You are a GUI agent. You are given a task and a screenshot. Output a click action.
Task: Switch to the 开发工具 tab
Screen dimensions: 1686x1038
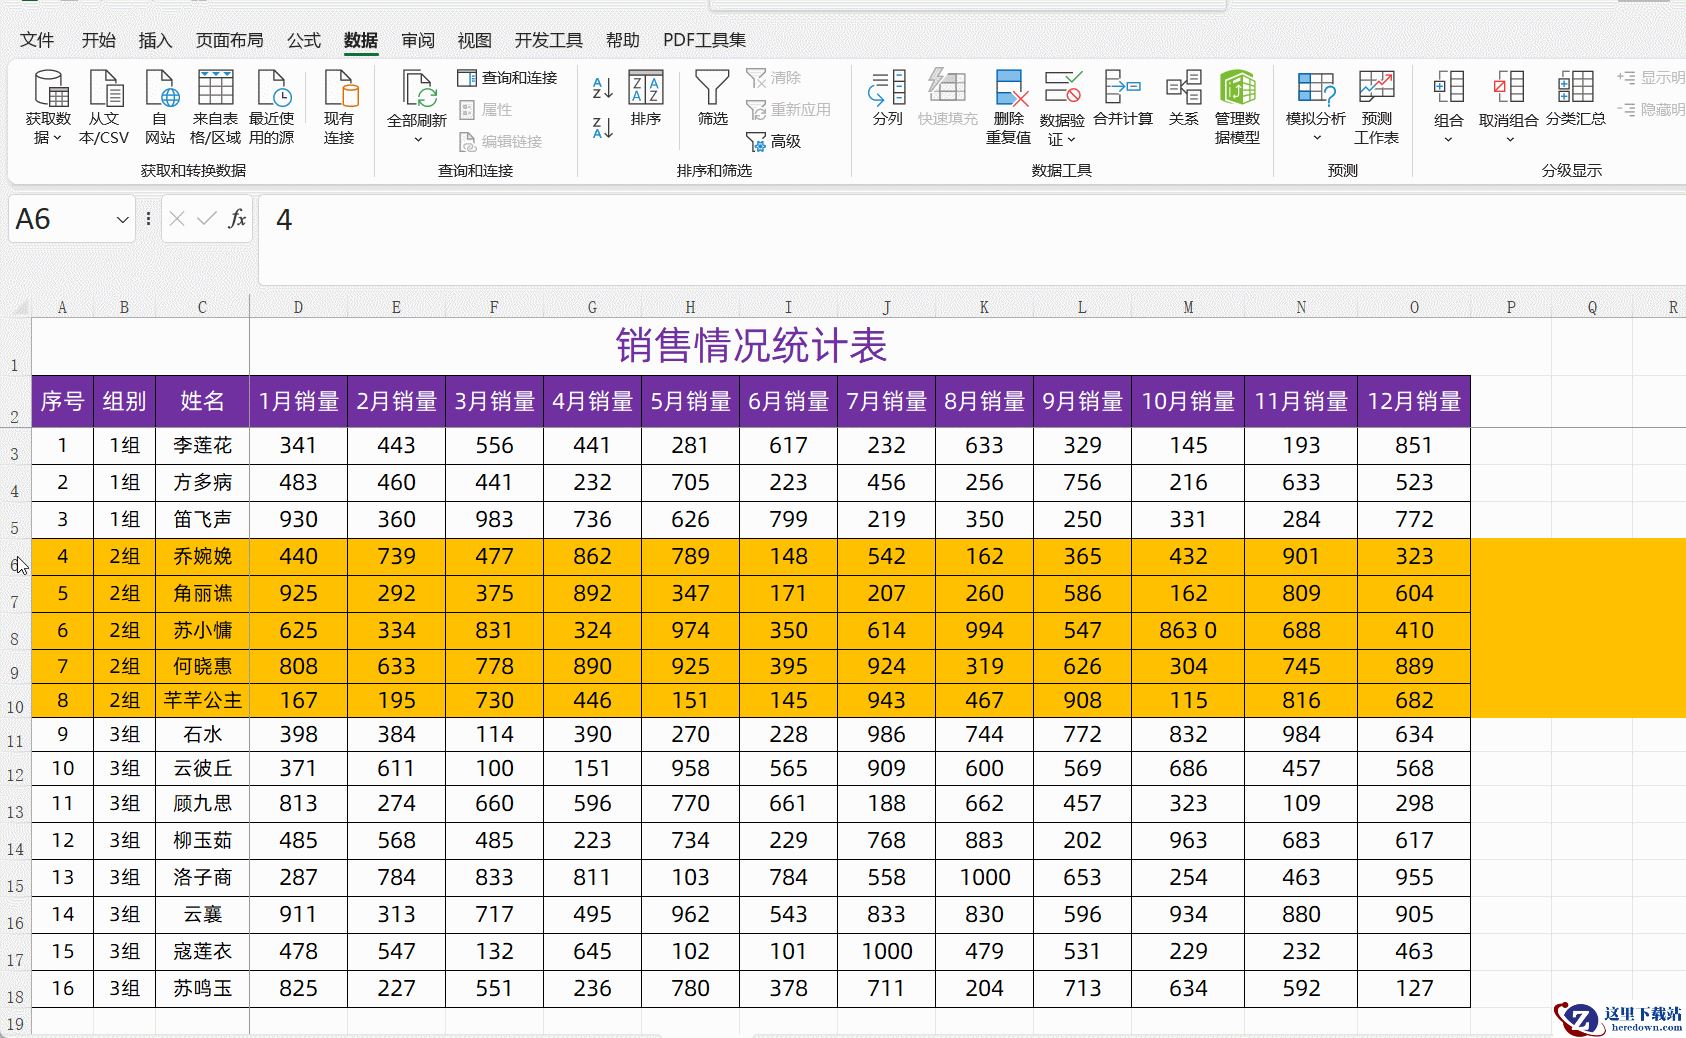coord(549,40)
